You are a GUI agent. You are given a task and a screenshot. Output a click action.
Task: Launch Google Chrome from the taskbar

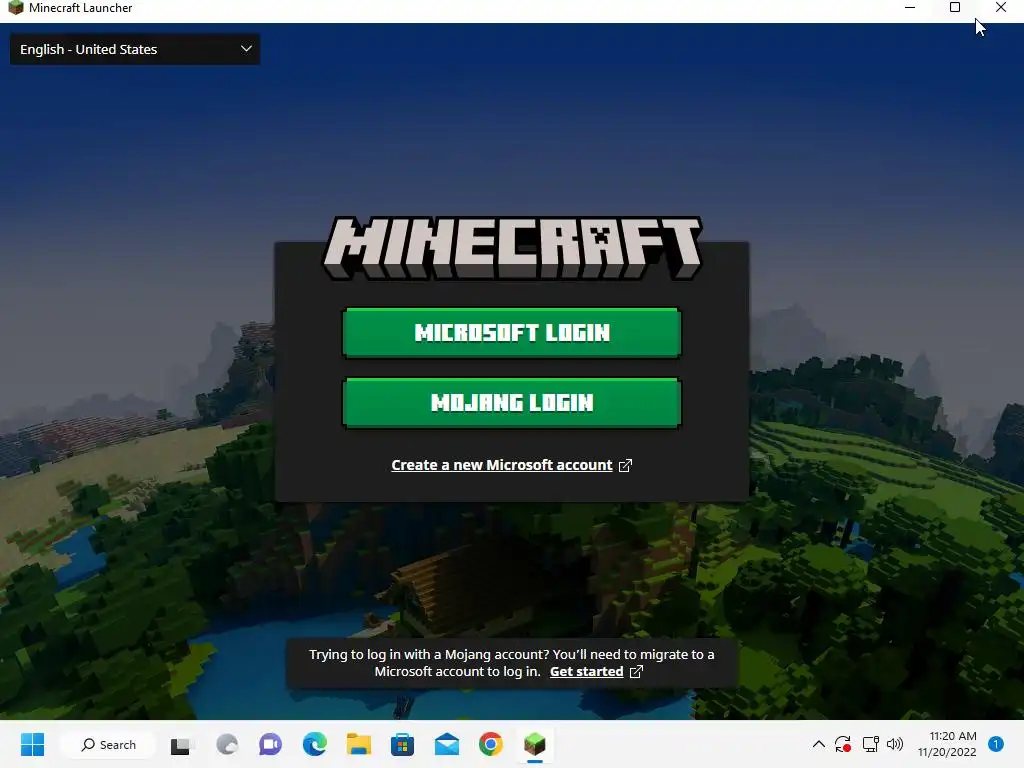(490, 744)
